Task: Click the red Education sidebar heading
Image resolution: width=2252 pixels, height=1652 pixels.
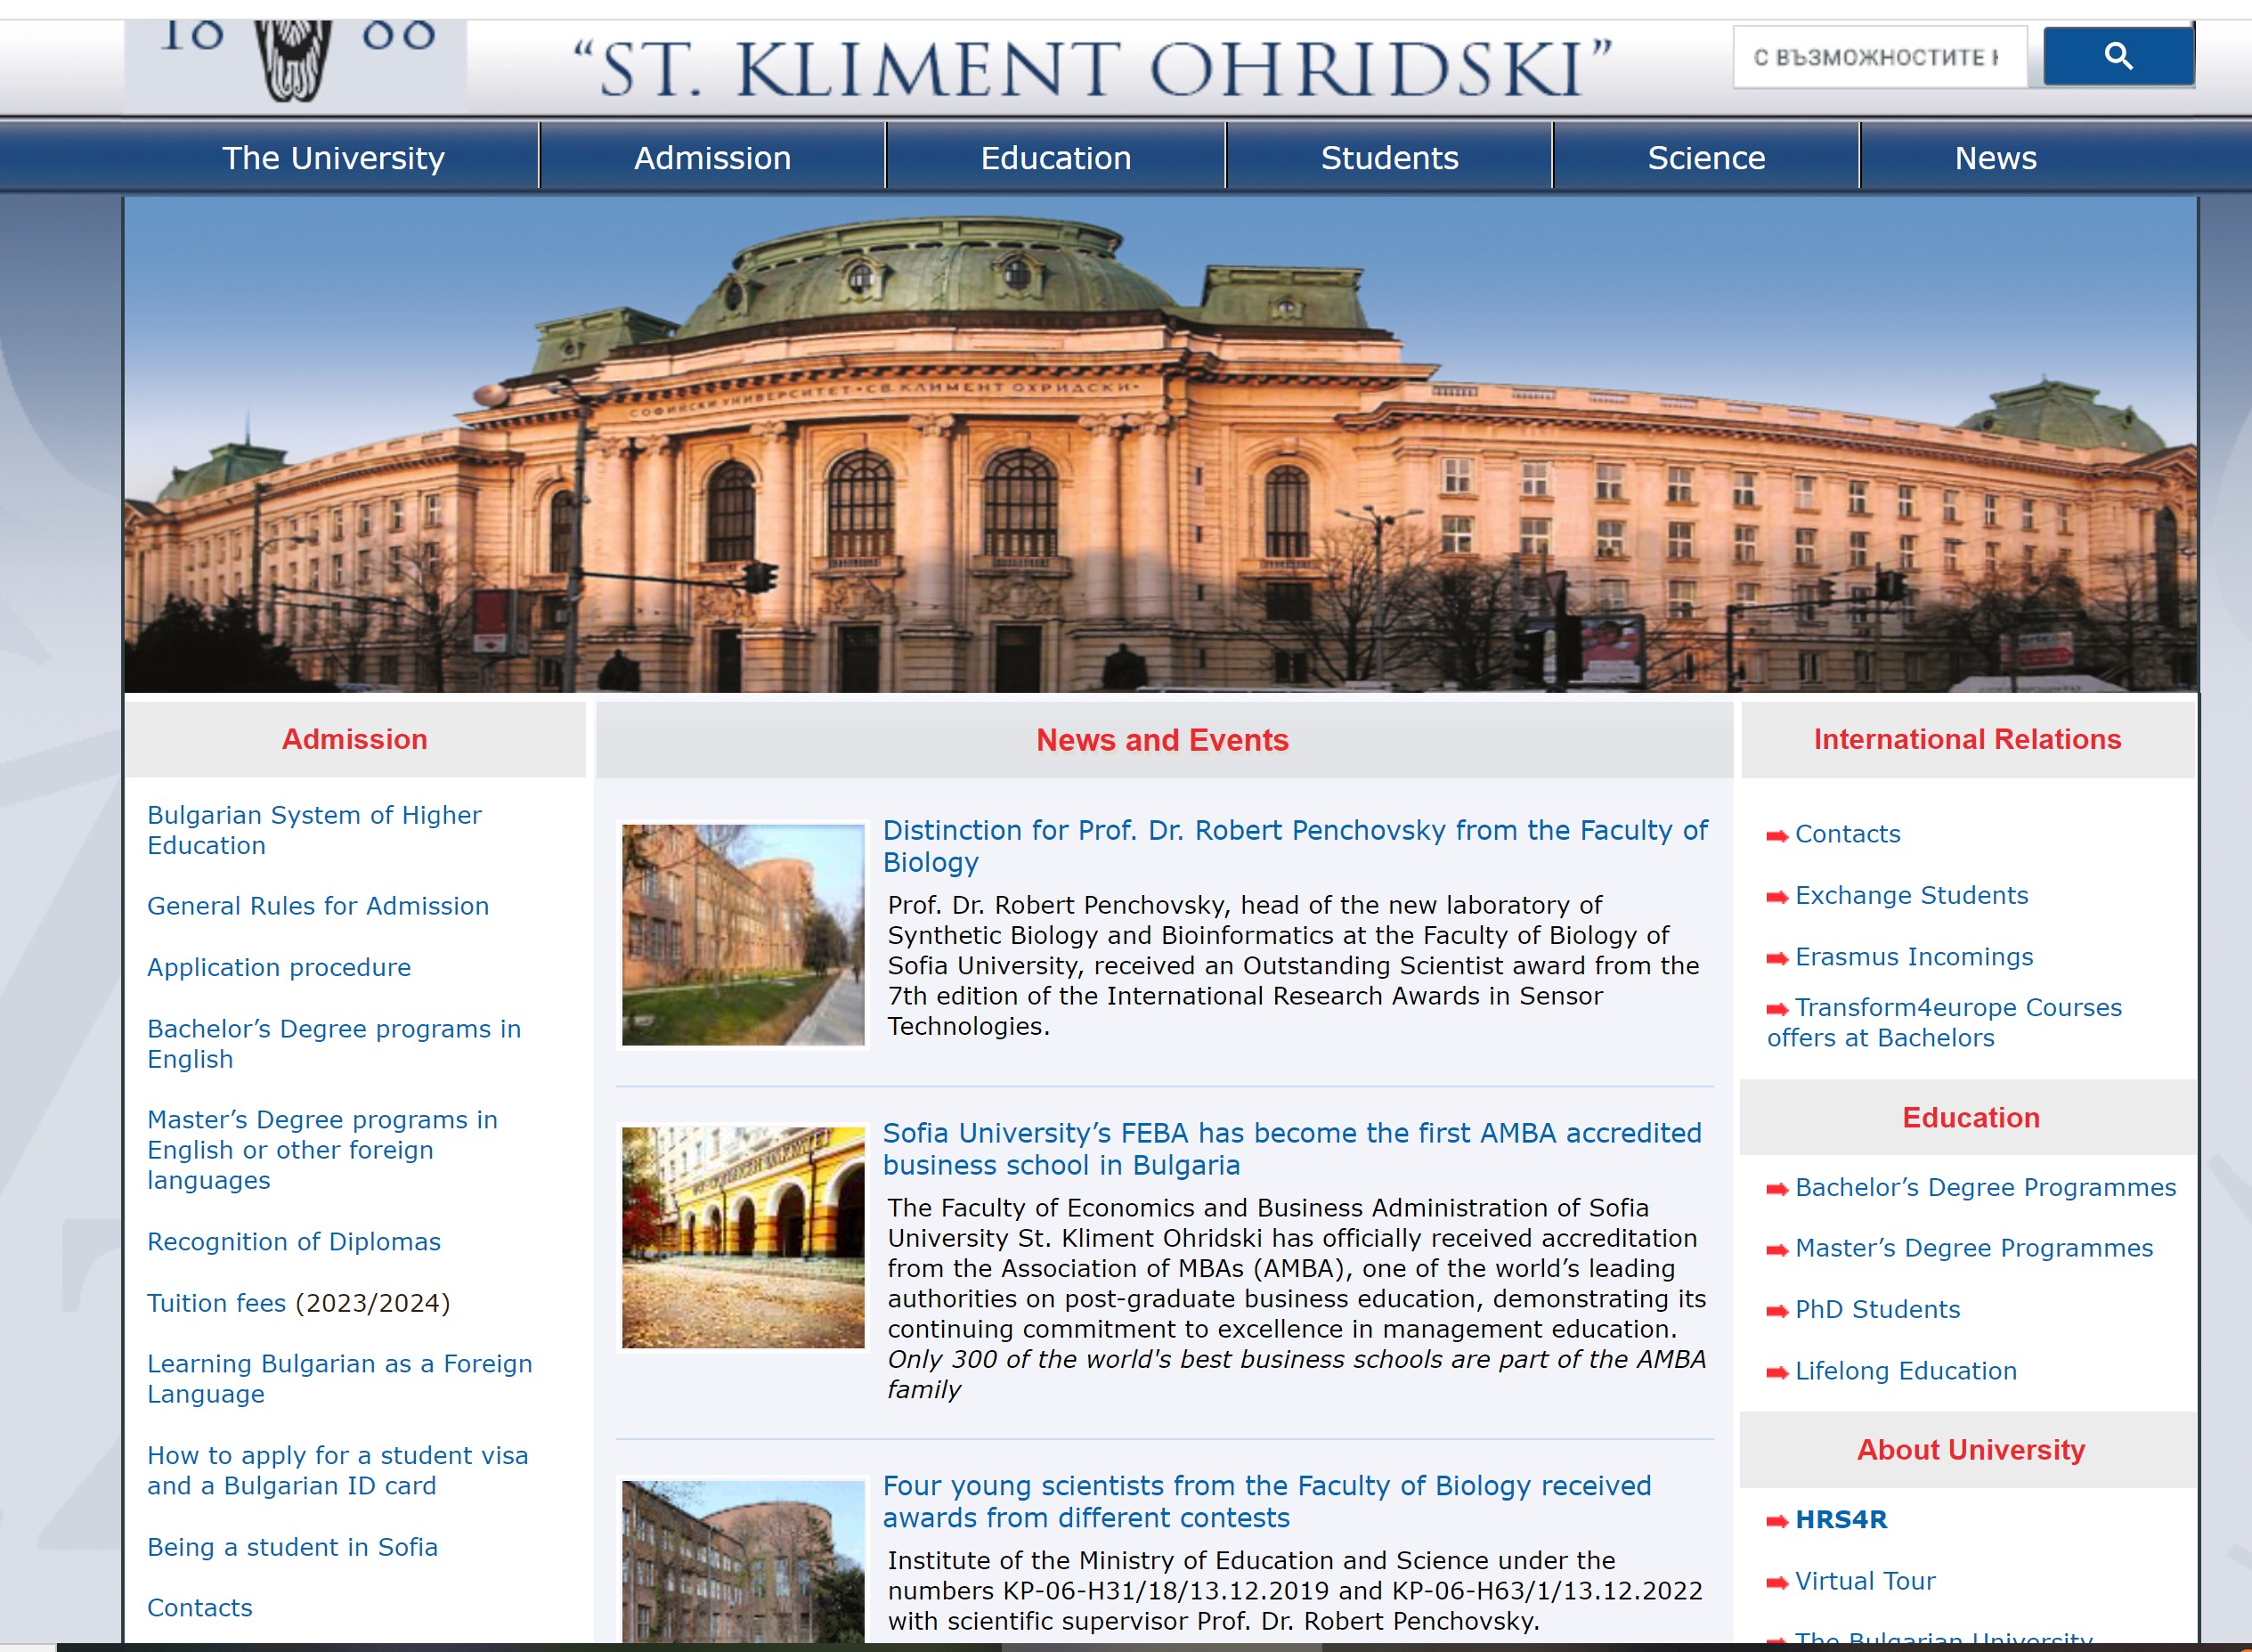Action: point(1970,1118)
